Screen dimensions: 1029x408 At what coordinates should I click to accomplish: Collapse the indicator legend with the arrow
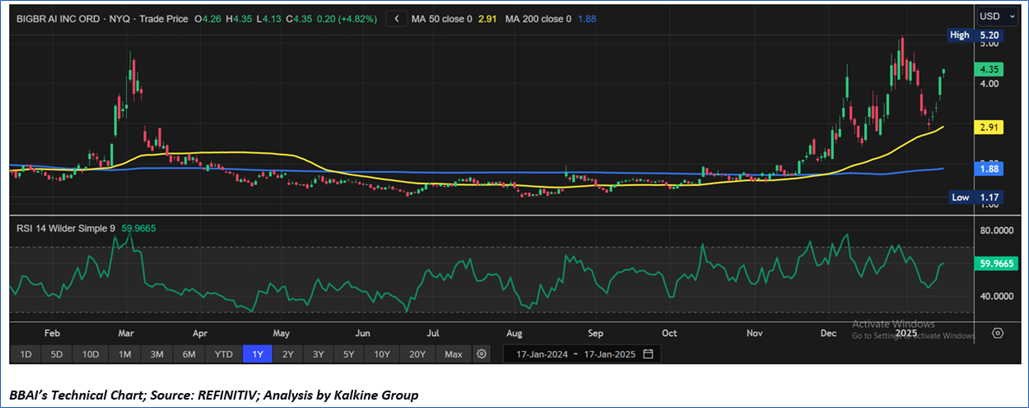click(398, 19)
